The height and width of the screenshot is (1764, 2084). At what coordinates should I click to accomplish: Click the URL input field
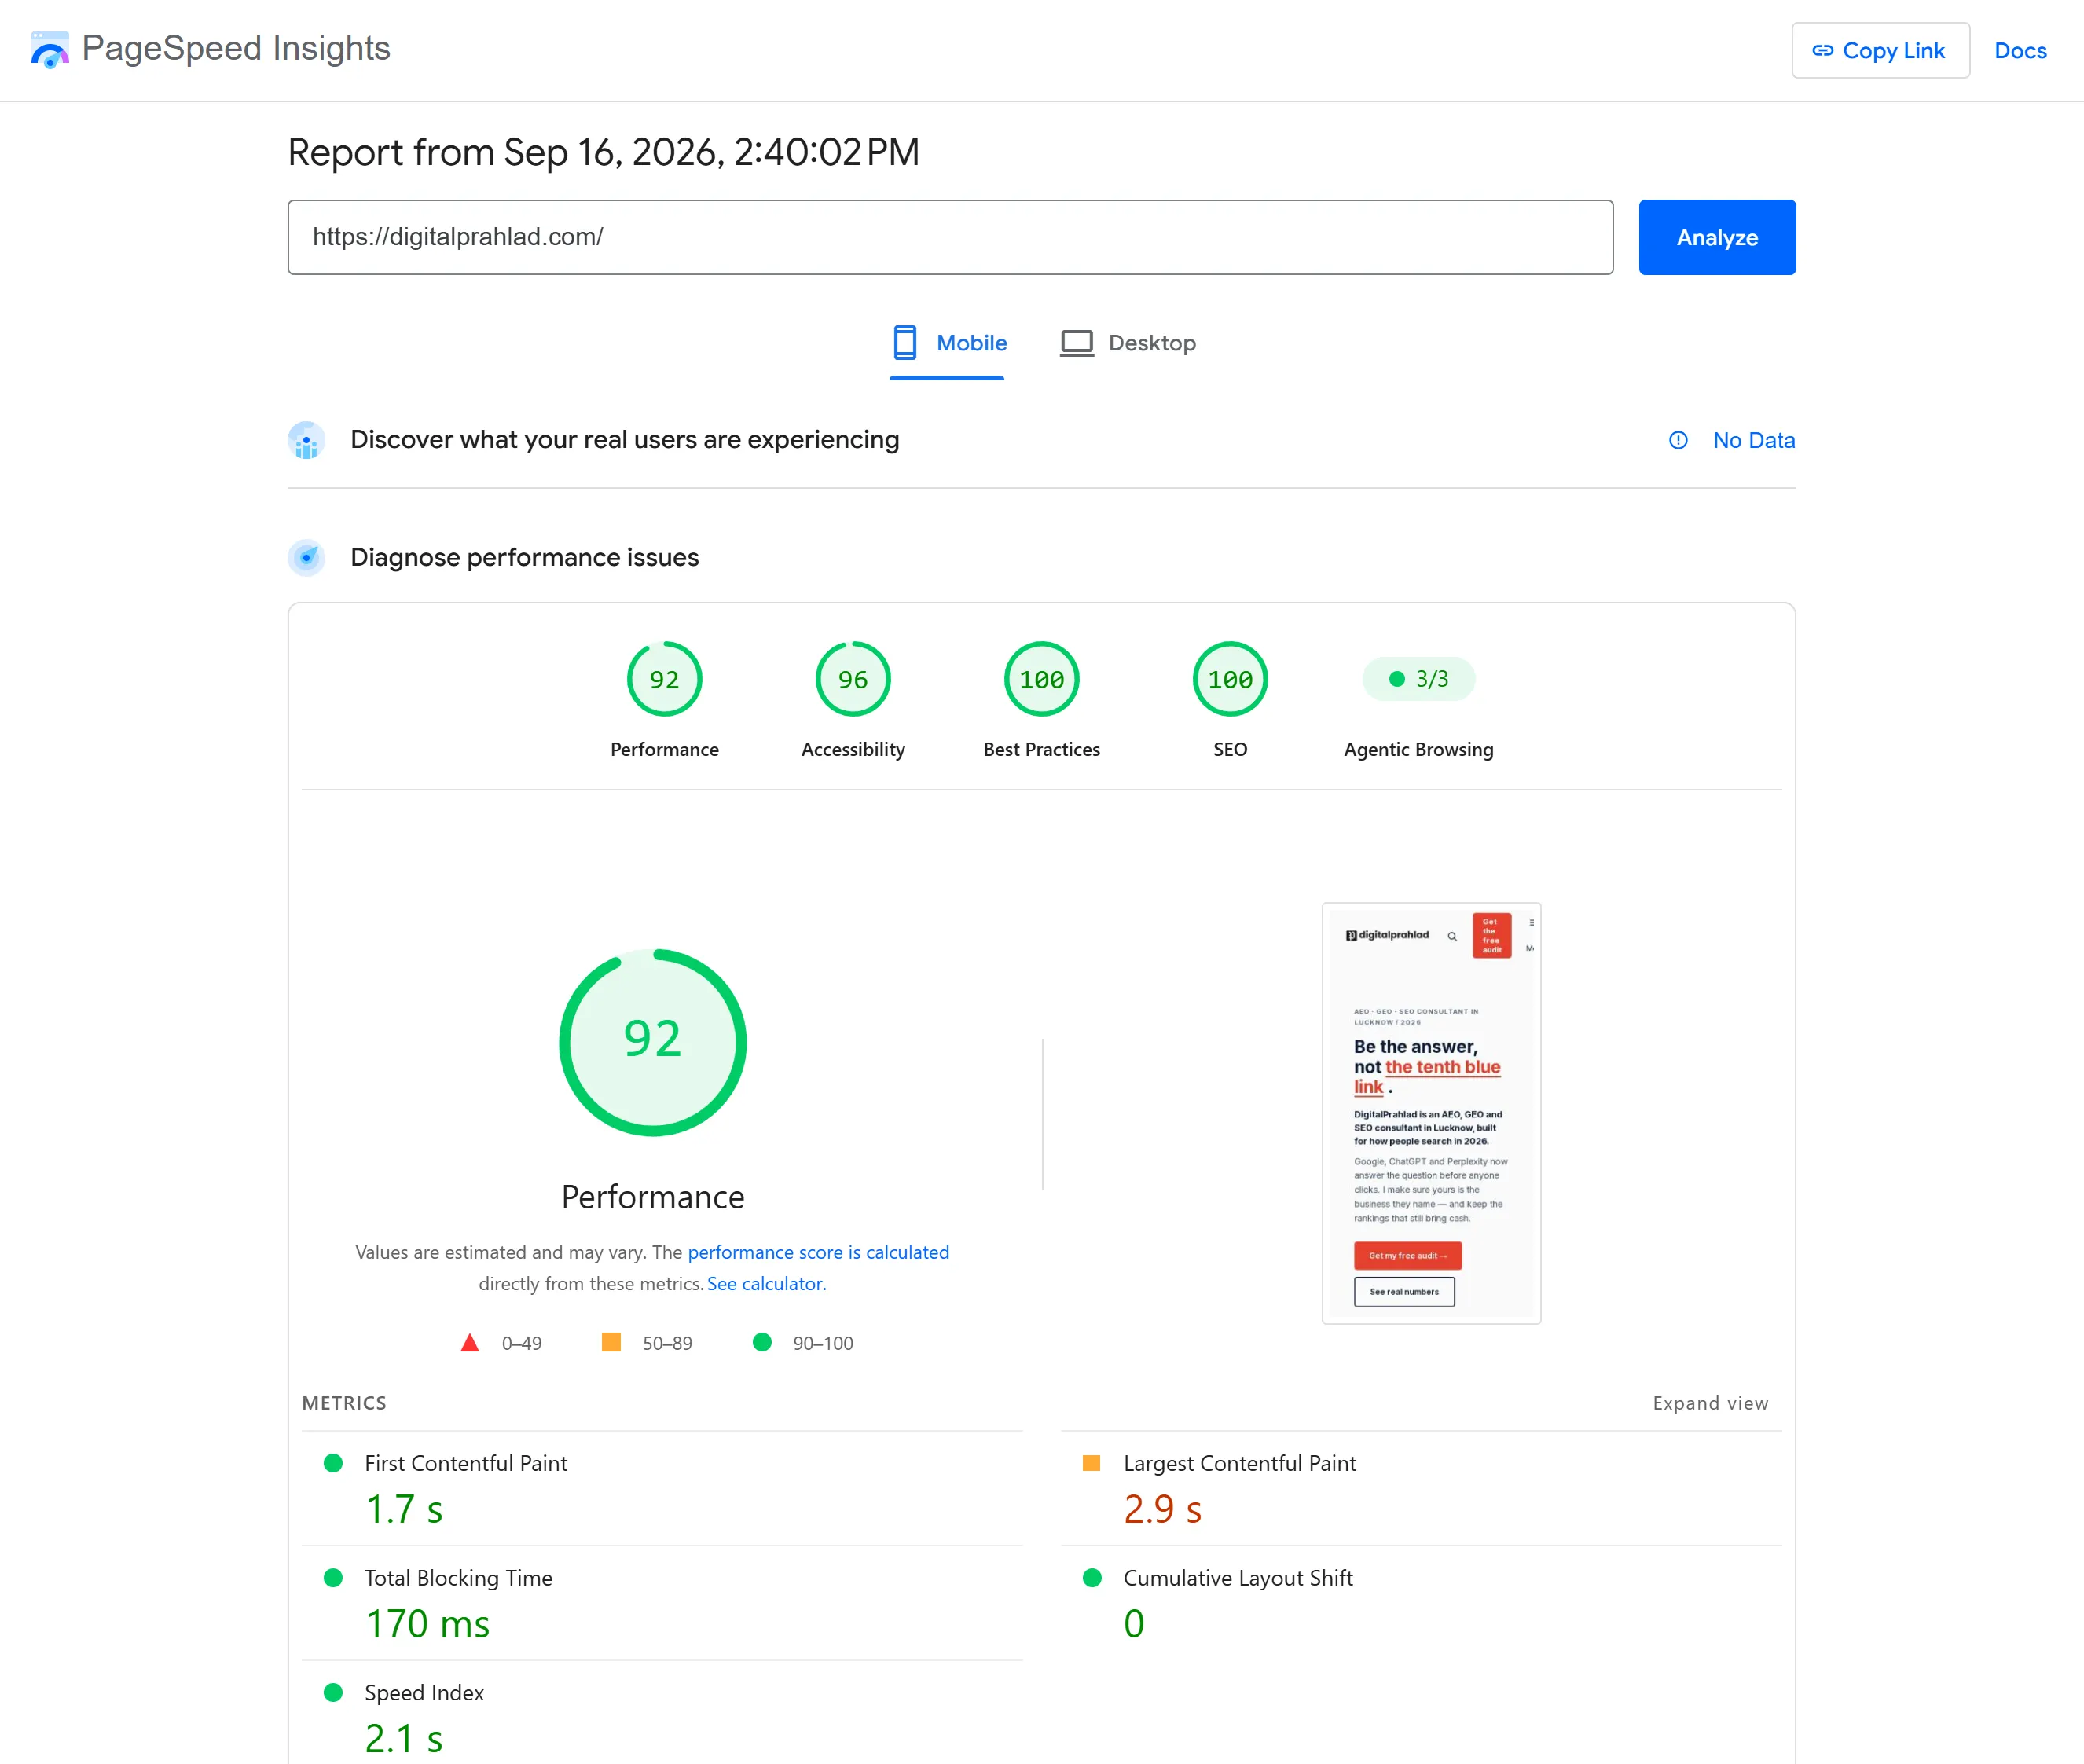click(x=950, y=237)
